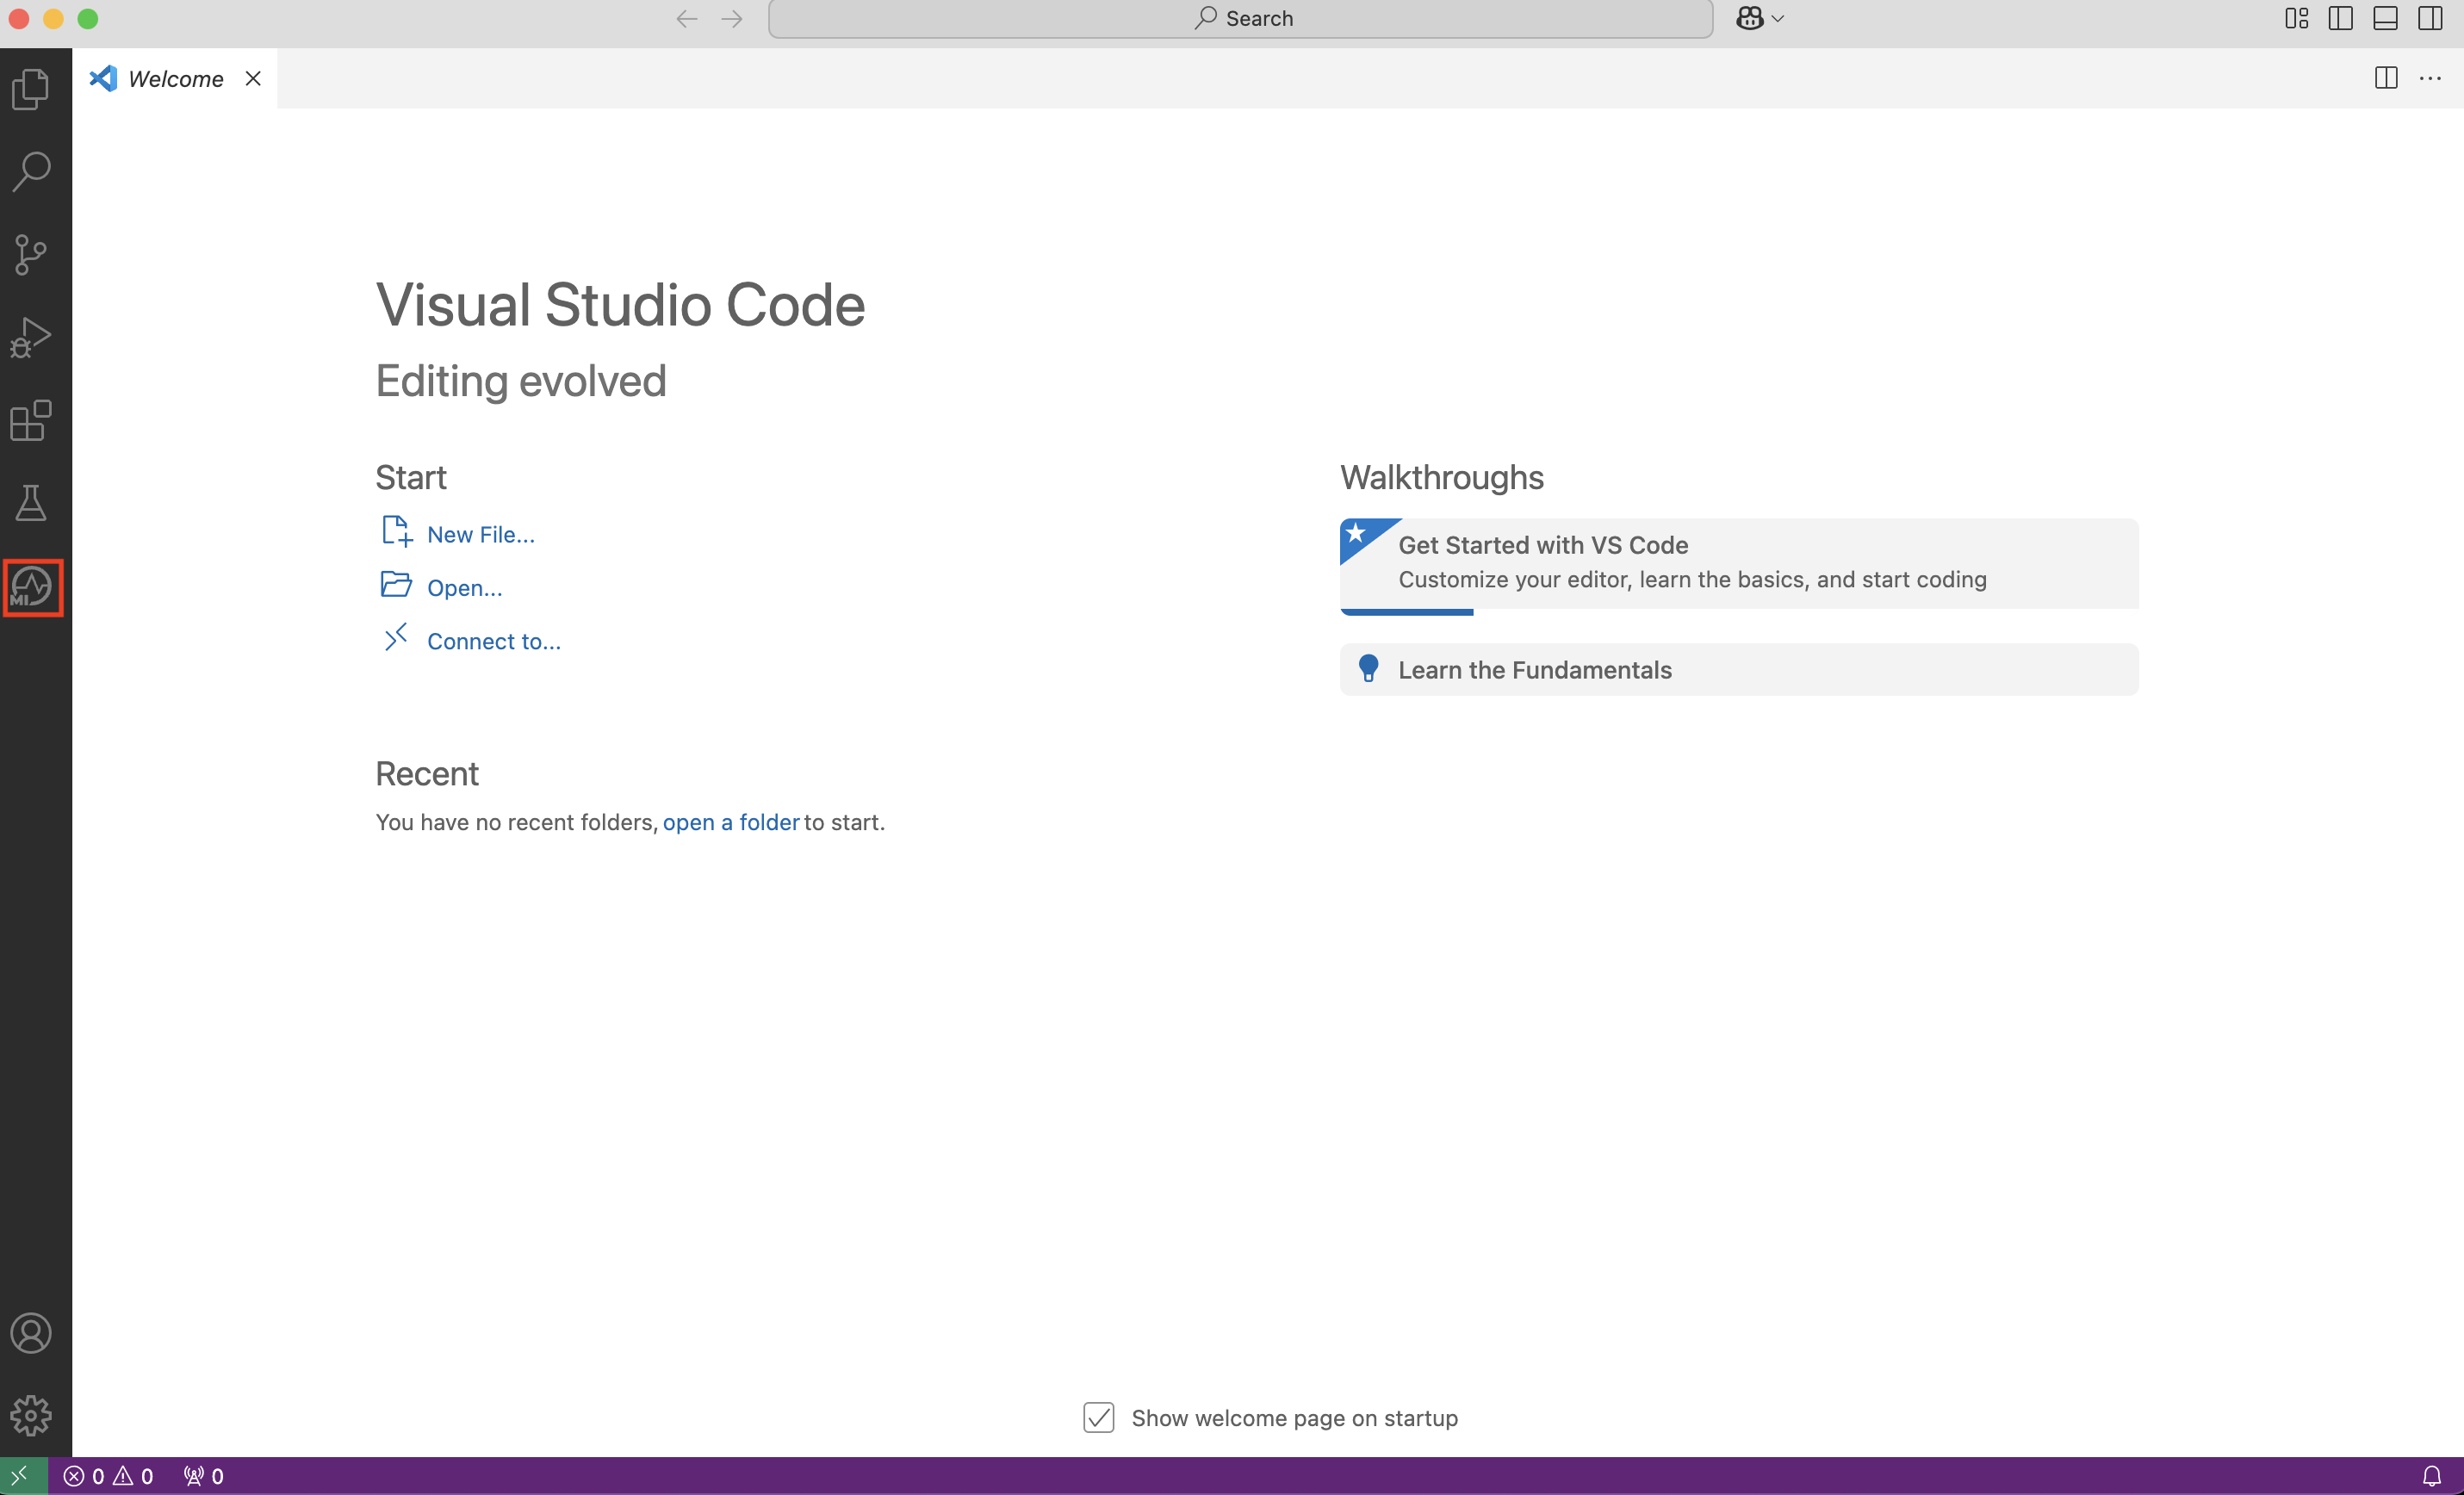Toggle the bottom panel visibility

[2385, 18]
